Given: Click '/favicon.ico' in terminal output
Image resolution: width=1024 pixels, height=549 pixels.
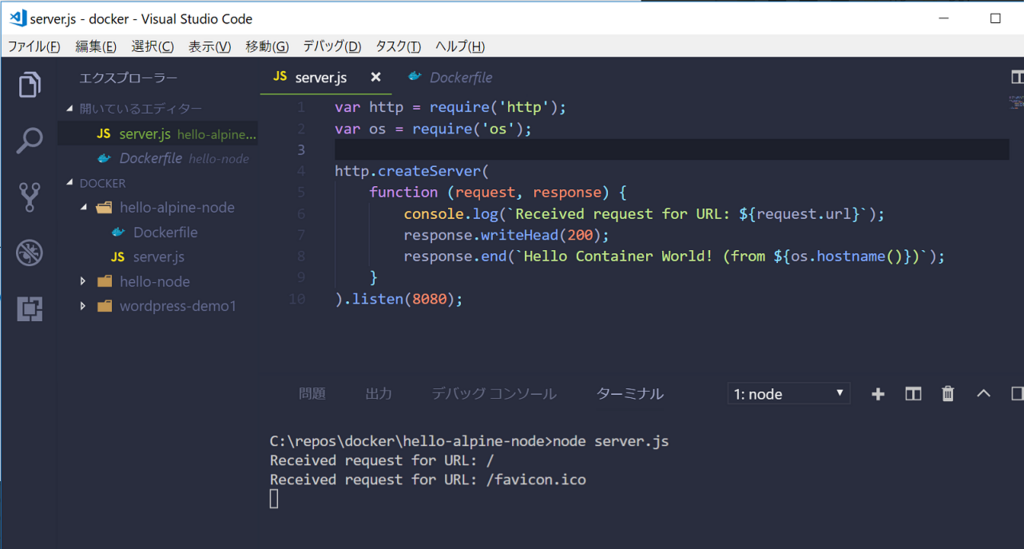Looking at the screenshot, I should pos(536,480).
